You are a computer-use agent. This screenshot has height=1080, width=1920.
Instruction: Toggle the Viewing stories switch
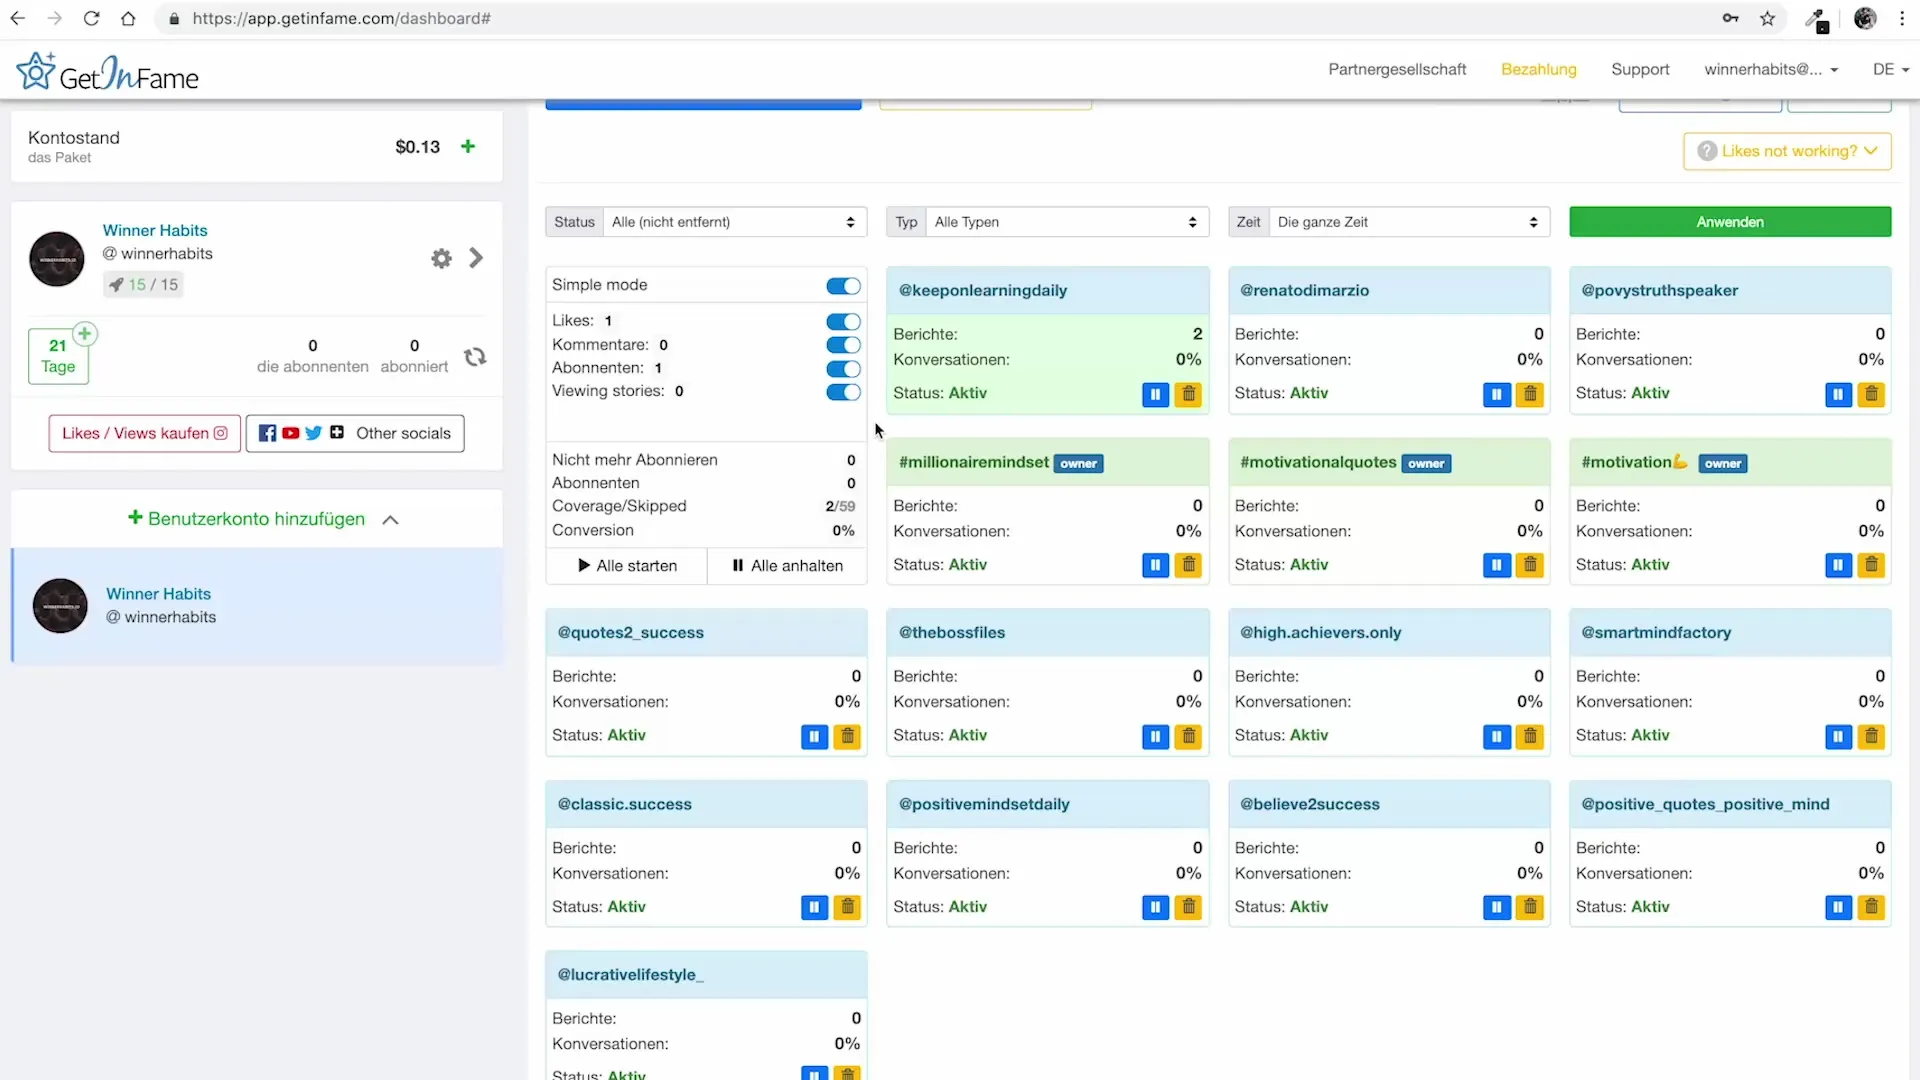coord(843,392)
